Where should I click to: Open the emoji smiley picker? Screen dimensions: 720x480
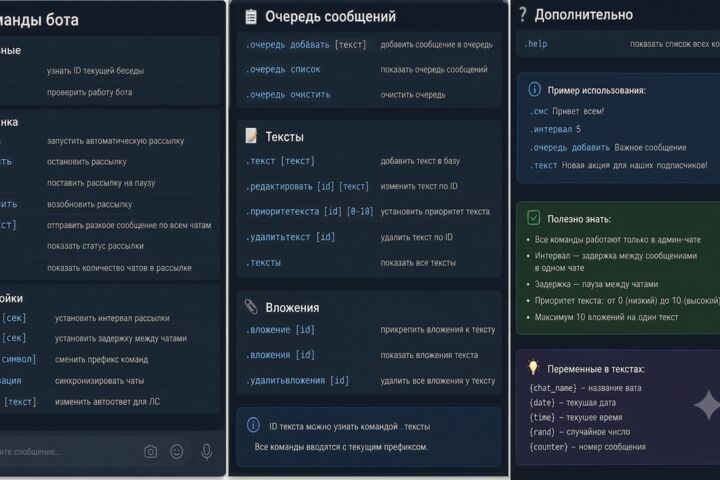click(x=176, y=452)
